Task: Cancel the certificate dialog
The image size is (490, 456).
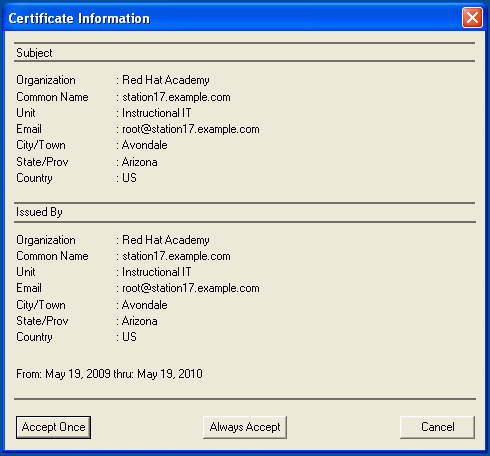Action: pos(437,427)
